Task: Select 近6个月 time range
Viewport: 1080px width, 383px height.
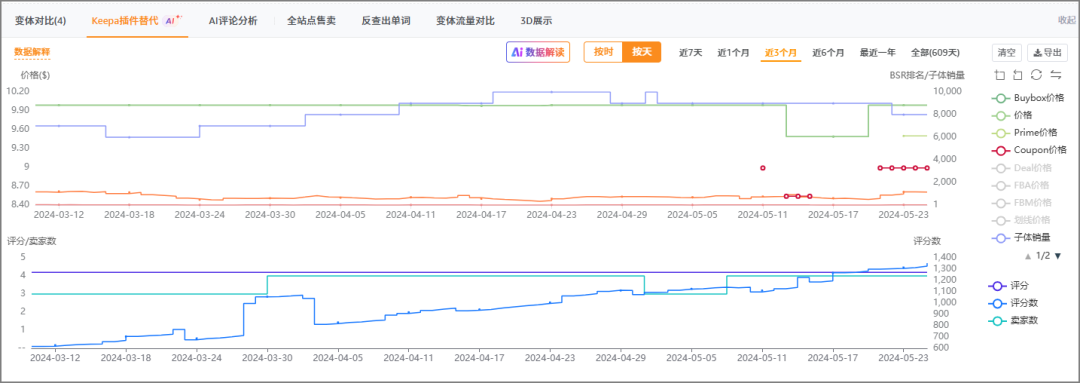Action: coord(828,52)
